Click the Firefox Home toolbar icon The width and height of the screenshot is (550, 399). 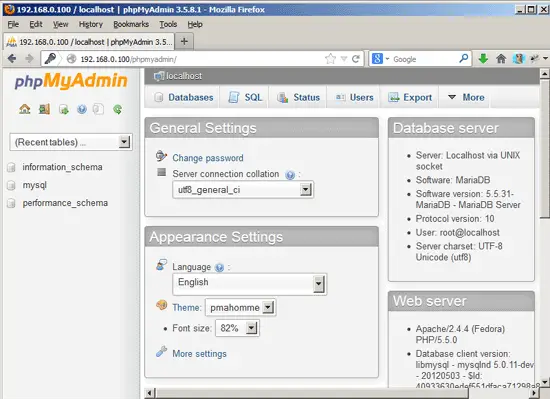[501, 59]
